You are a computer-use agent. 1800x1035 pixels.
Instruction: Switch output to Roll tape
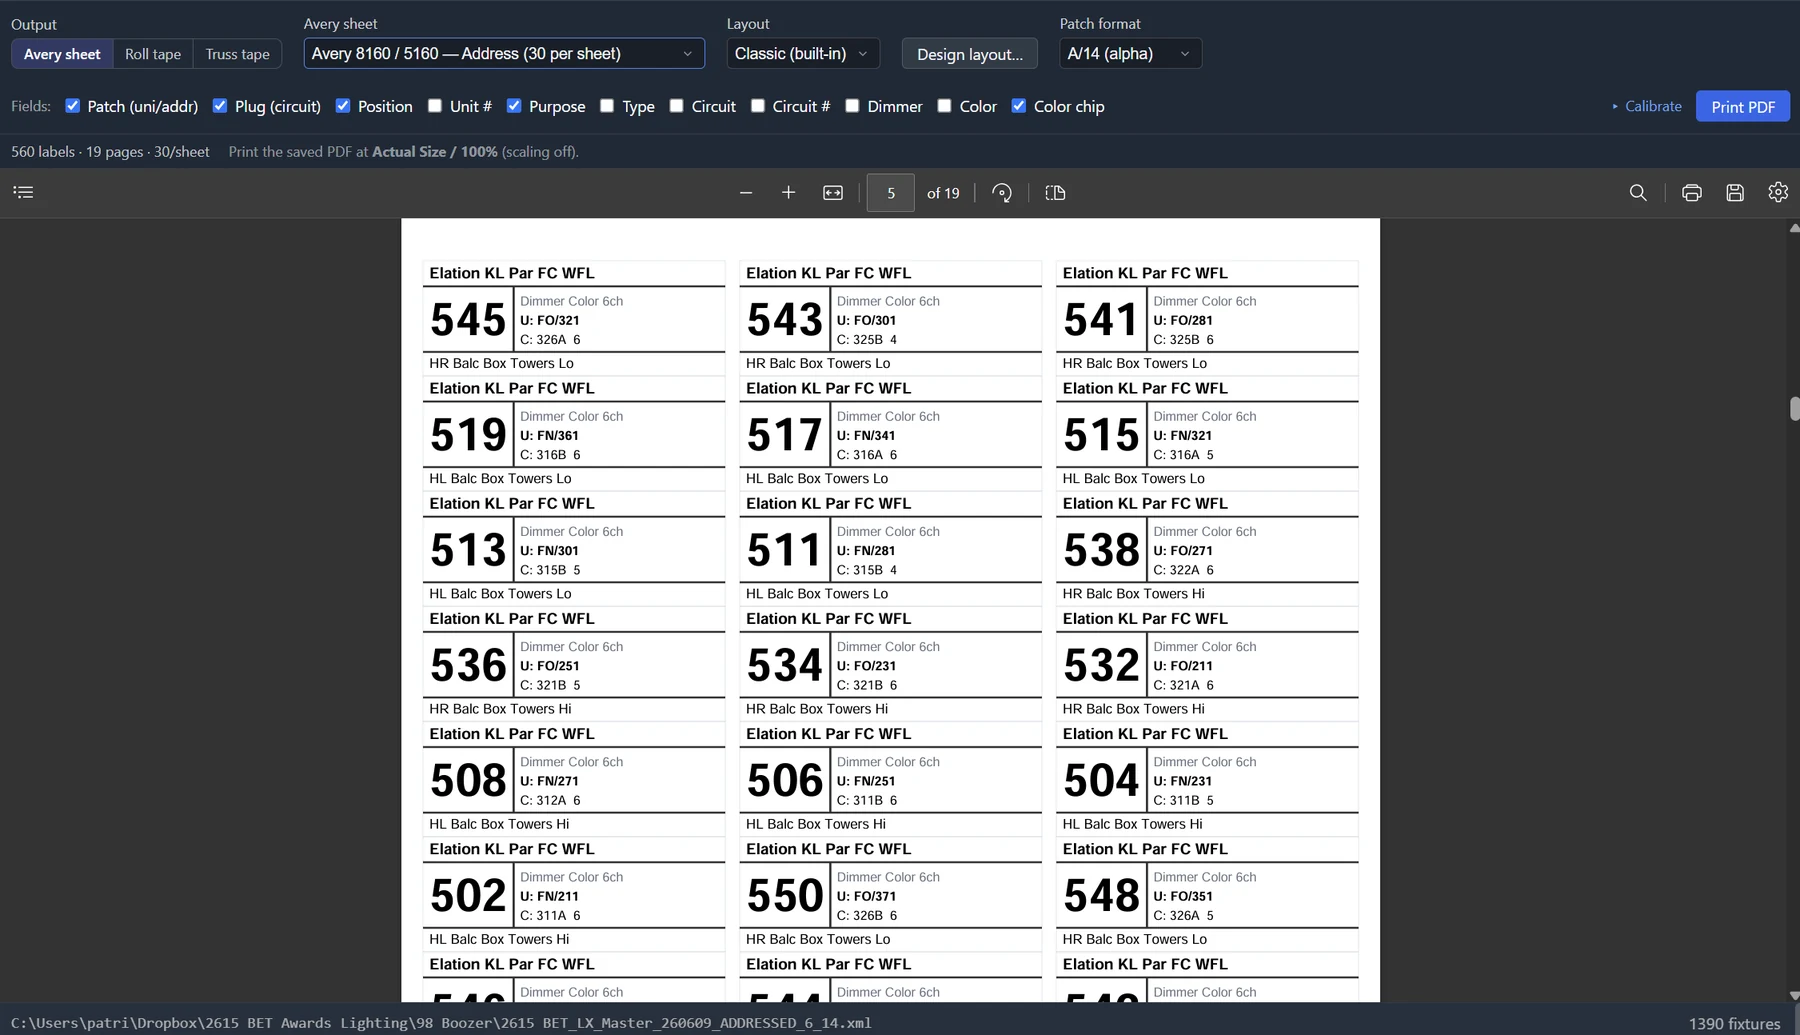(153, 54)
